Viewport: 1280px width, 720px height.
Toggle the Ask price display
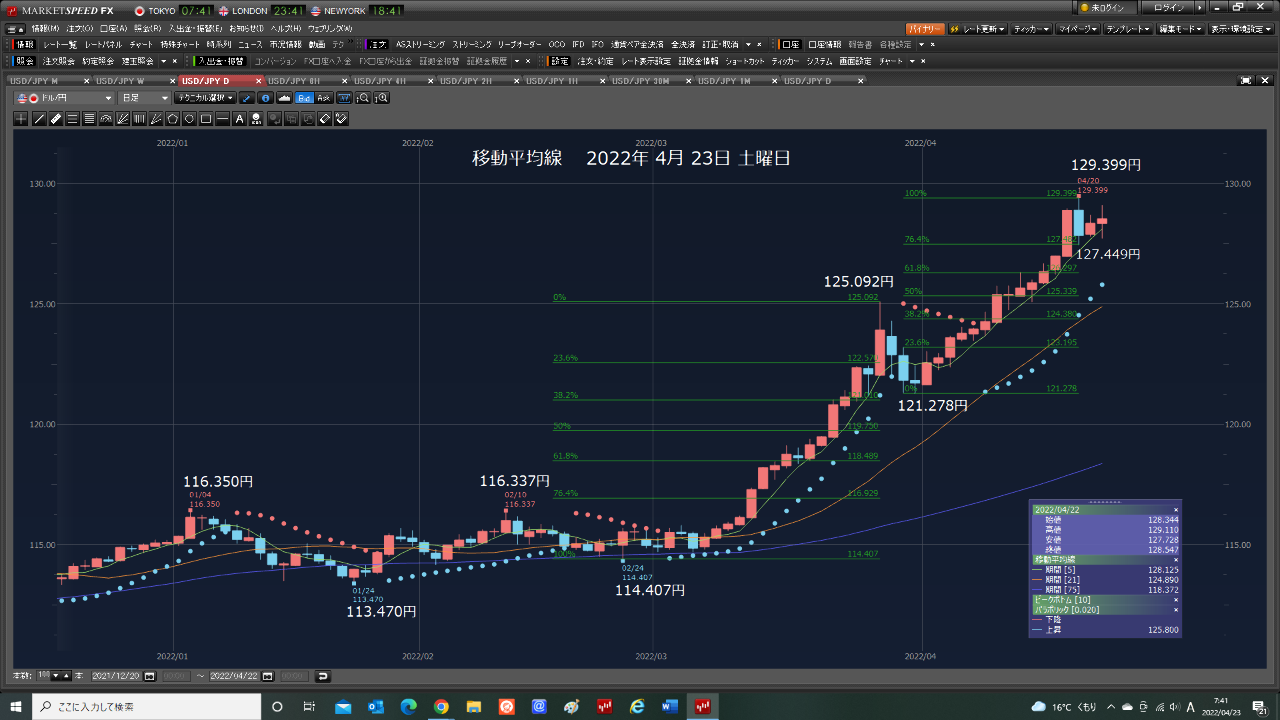pos(324,98)
